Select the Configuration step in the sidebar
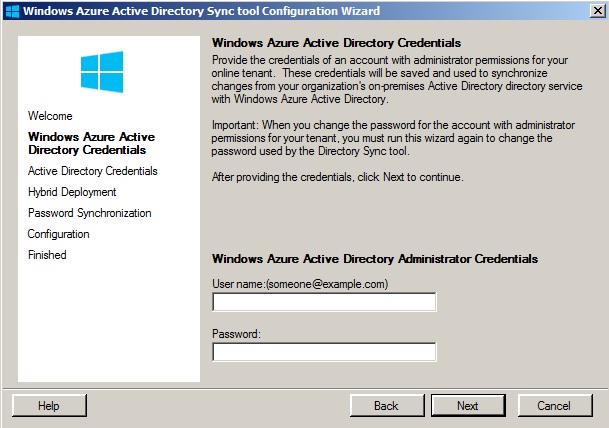This screenshot has height=428, width=609. pyautogui.click(x=58, y=234)
